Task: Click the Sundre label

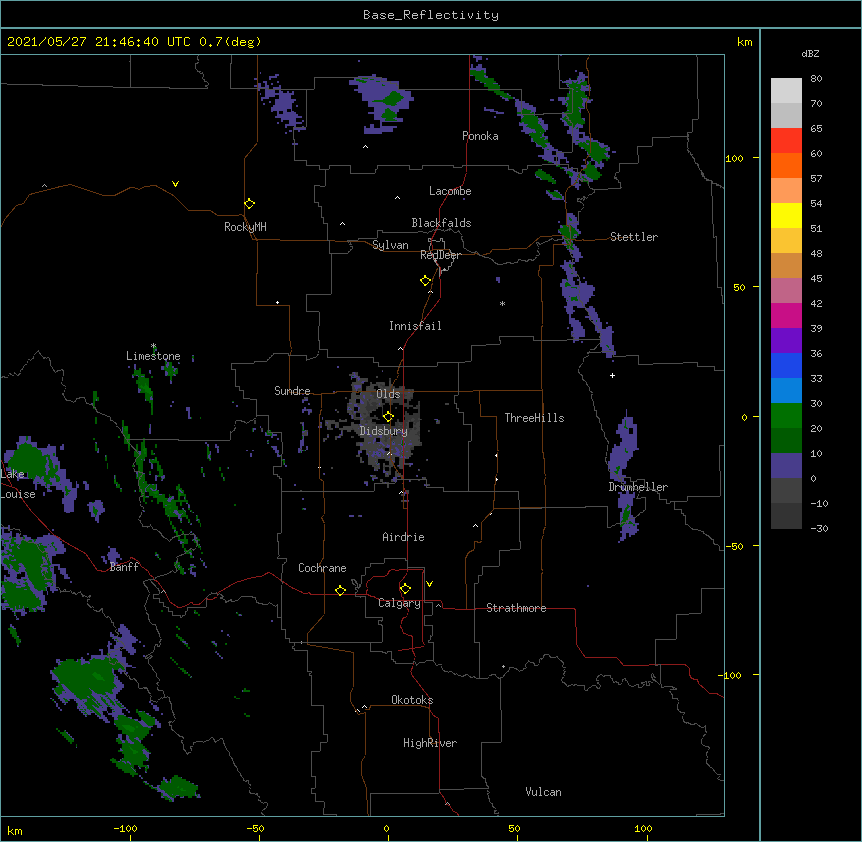Action: coord(292,391)
